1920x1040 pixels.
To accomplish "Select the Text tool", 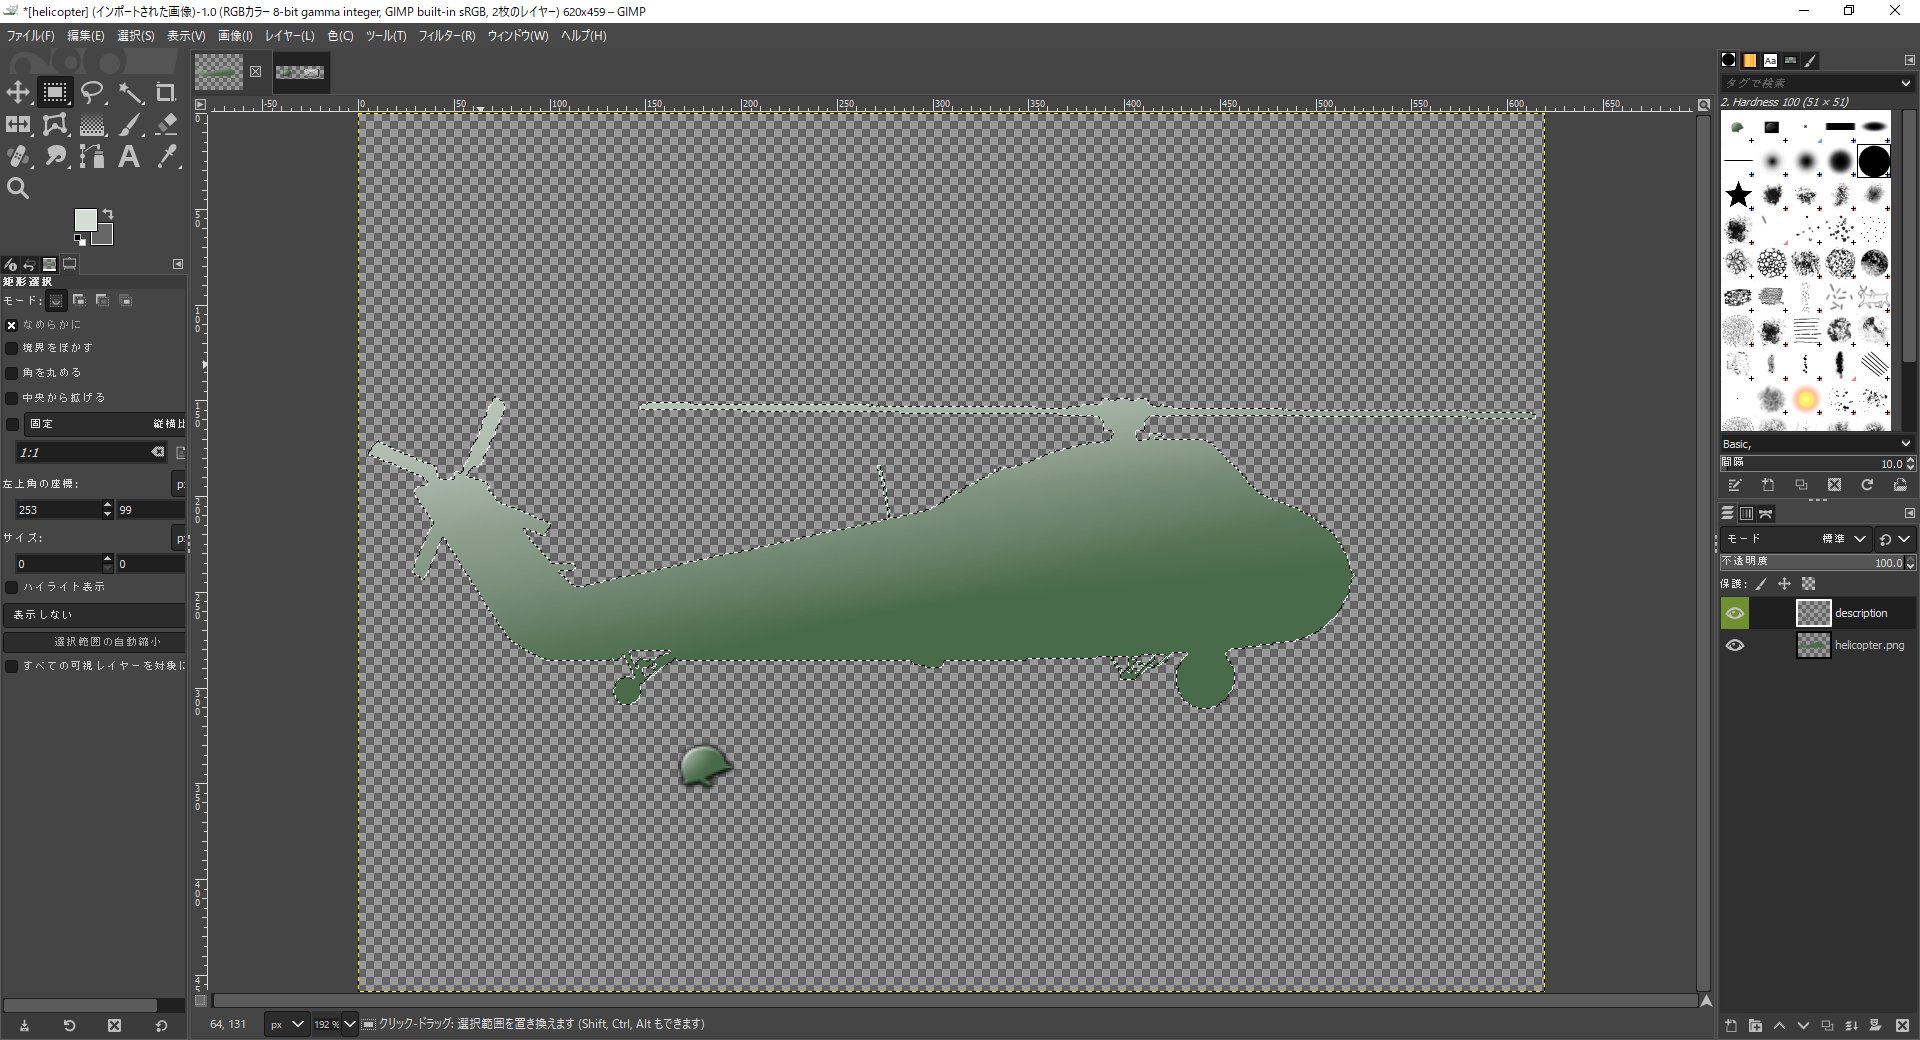I will (130, 157).
